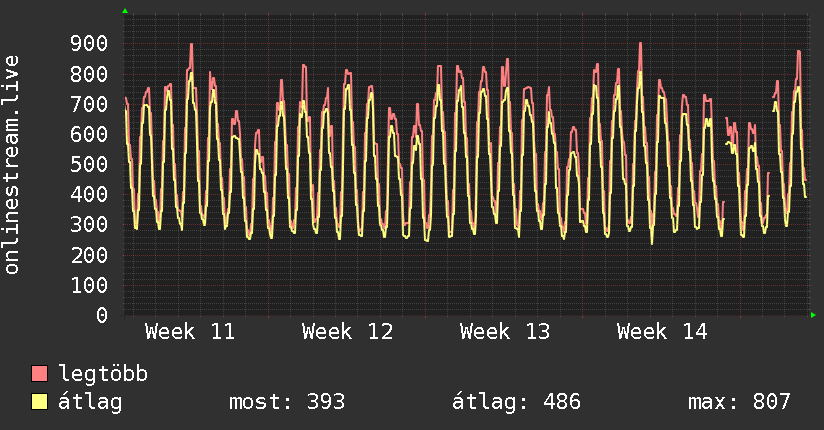Click the max: 807 statistic
The image size is (824, 430).
click(739, 402)
